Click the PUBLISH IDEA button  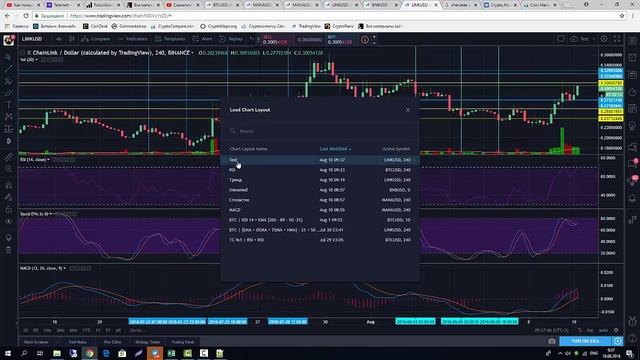click(585, 341)
